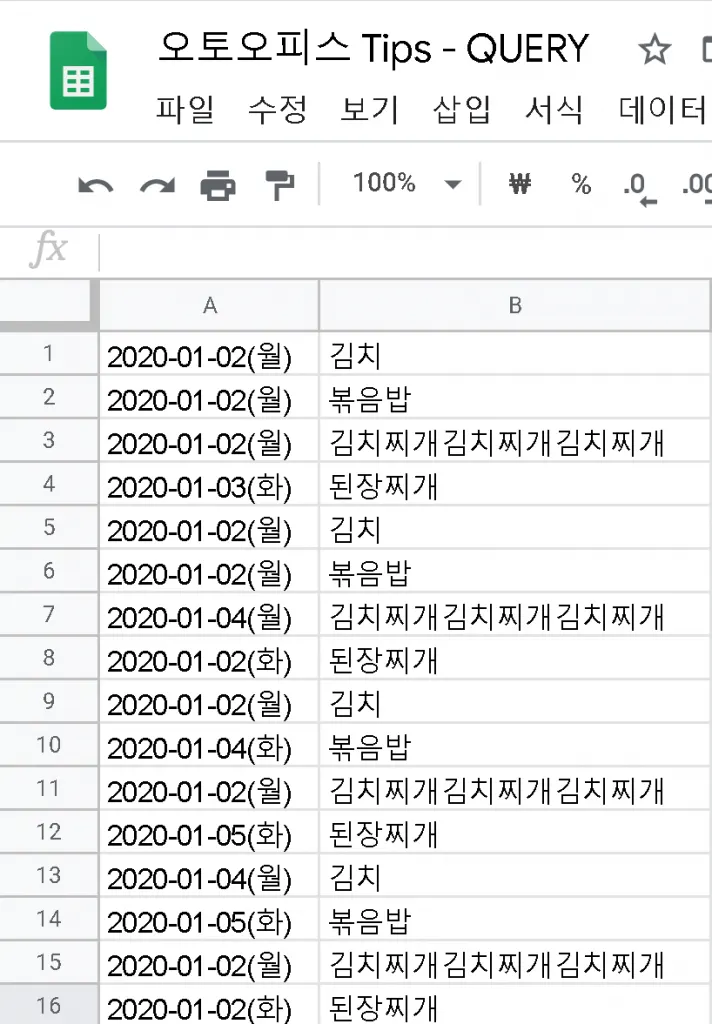
Task: Select row 7 header
Action: (49, 614)
